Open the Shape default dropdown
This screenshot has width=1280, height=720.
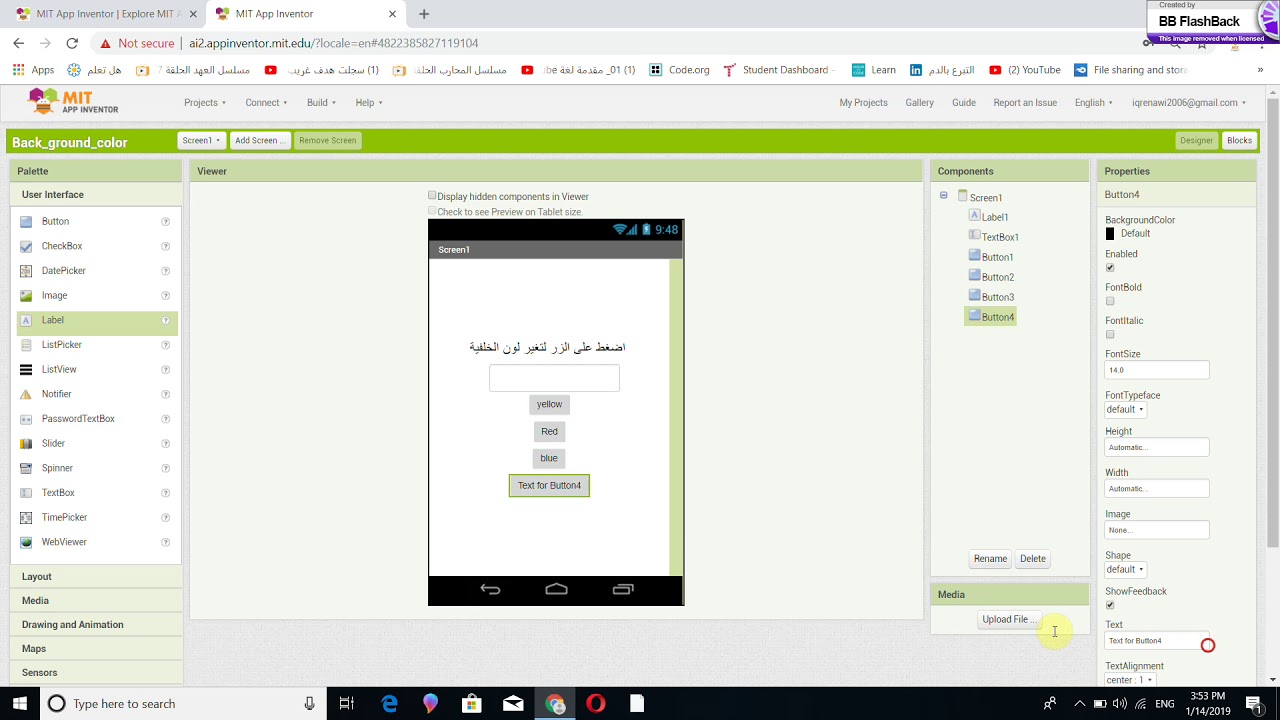1124,569
